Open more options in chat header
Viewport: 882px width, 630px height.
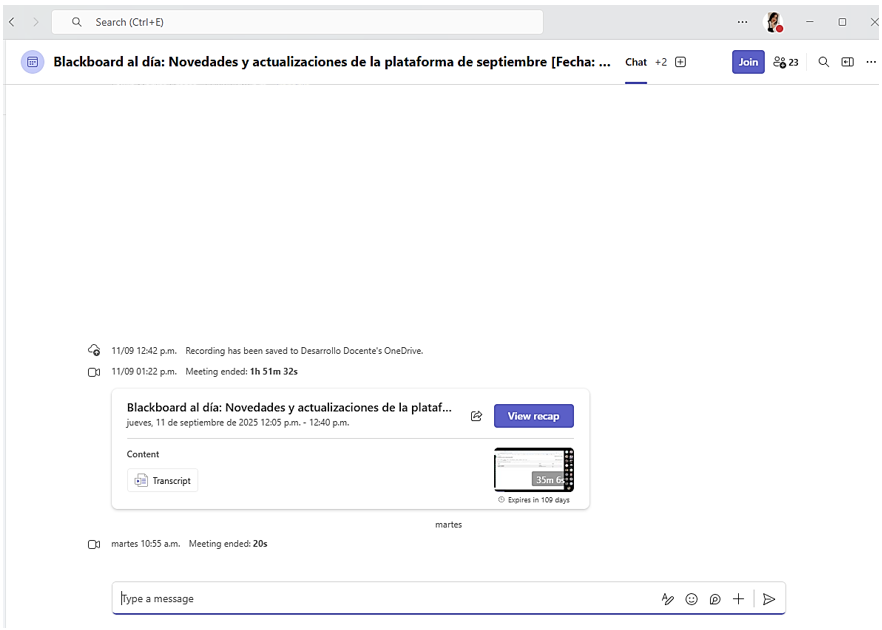(870, 62)
